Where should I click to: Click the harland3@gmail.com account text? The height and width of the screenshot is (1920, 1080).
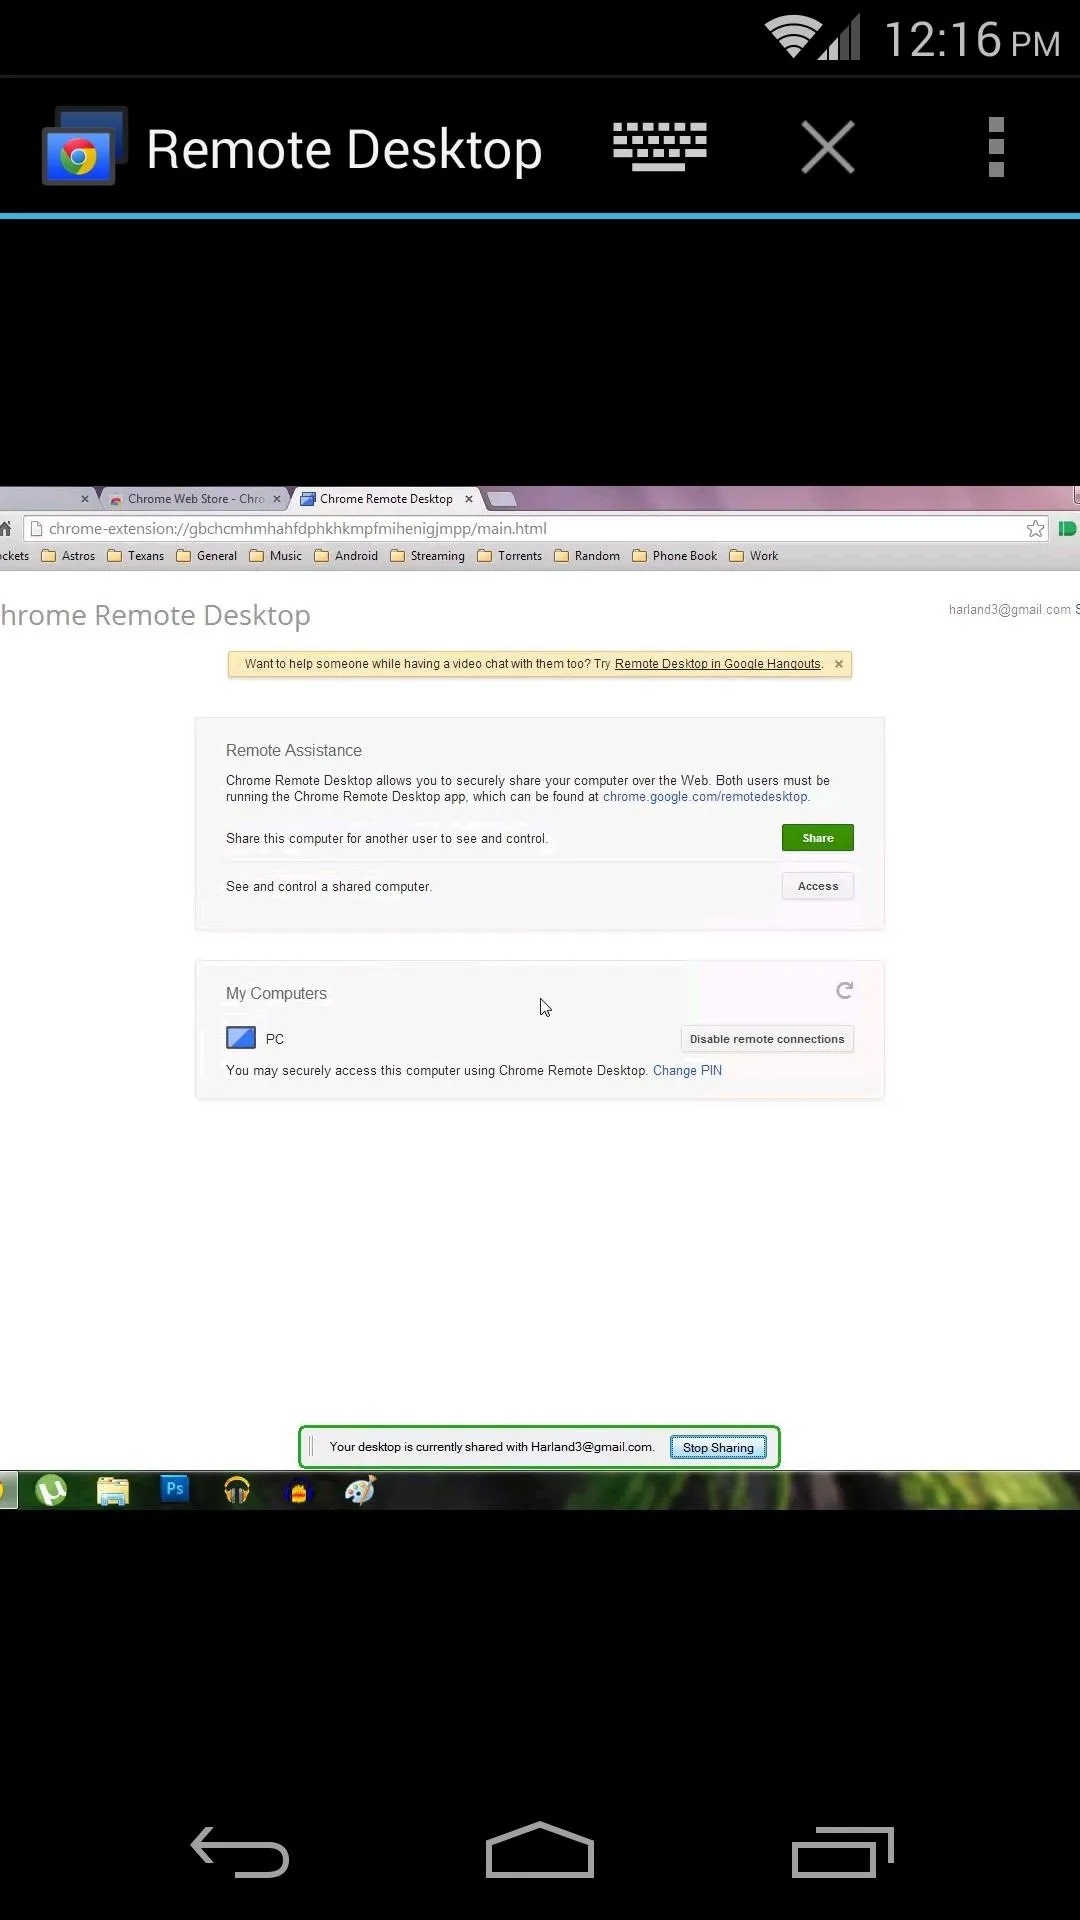pos(1009,609)
